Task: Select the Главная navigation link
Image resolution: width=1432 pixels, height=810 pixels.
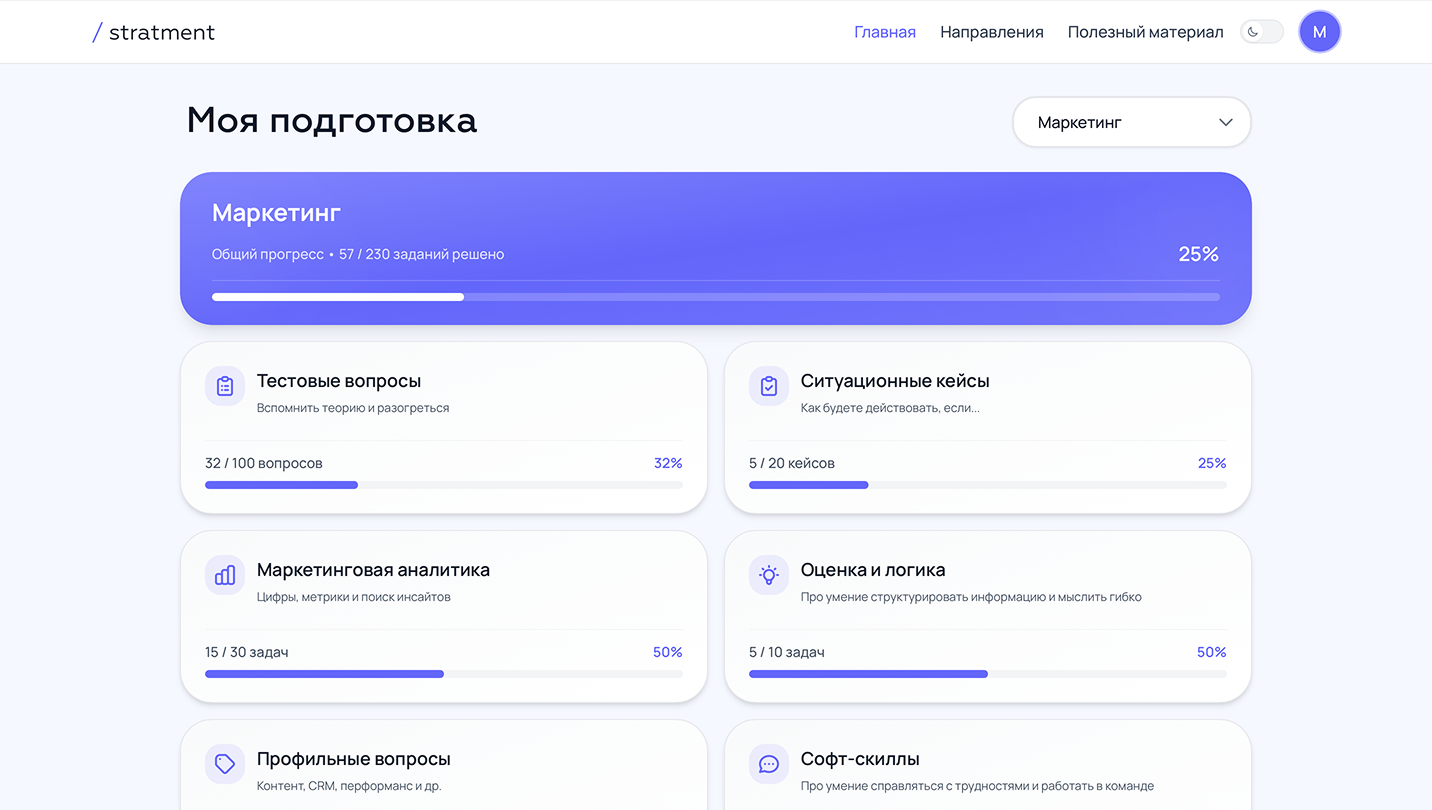Action: coord(884,31)
